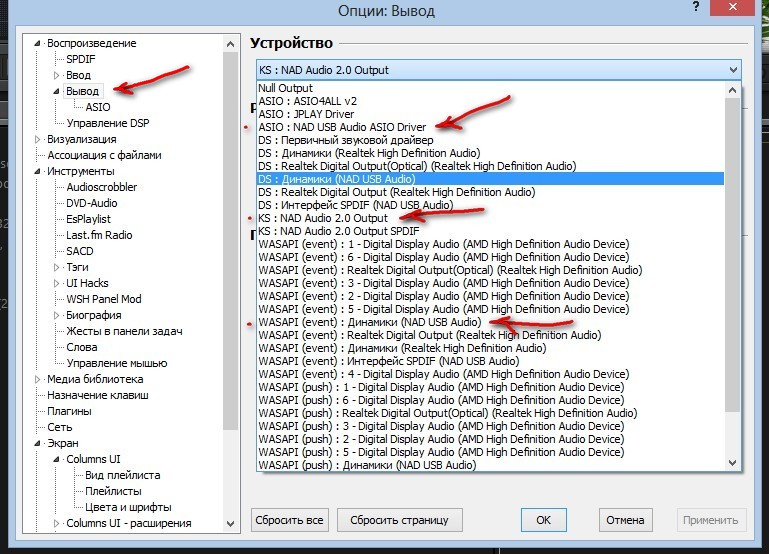Click the down arrow of device list scrollbar
Viewport: 769px width, 554px height.
[733, 463]
